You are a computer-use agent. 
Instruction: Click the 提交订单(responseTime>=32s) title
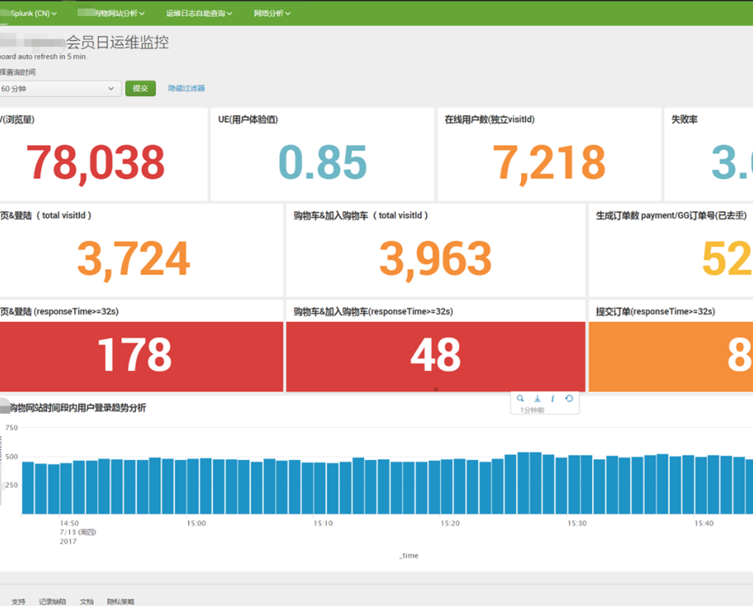656,312
